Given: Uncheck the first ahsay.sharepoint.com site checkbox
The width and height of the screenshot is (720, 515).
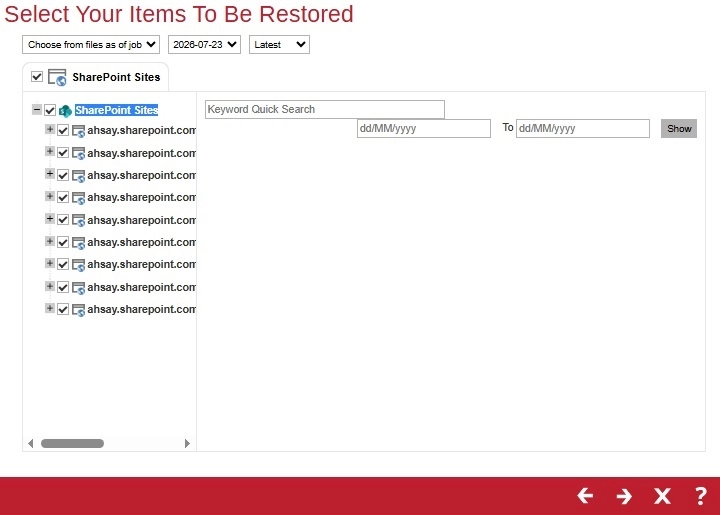Looking at the screenshot, I should coord(63,130).
